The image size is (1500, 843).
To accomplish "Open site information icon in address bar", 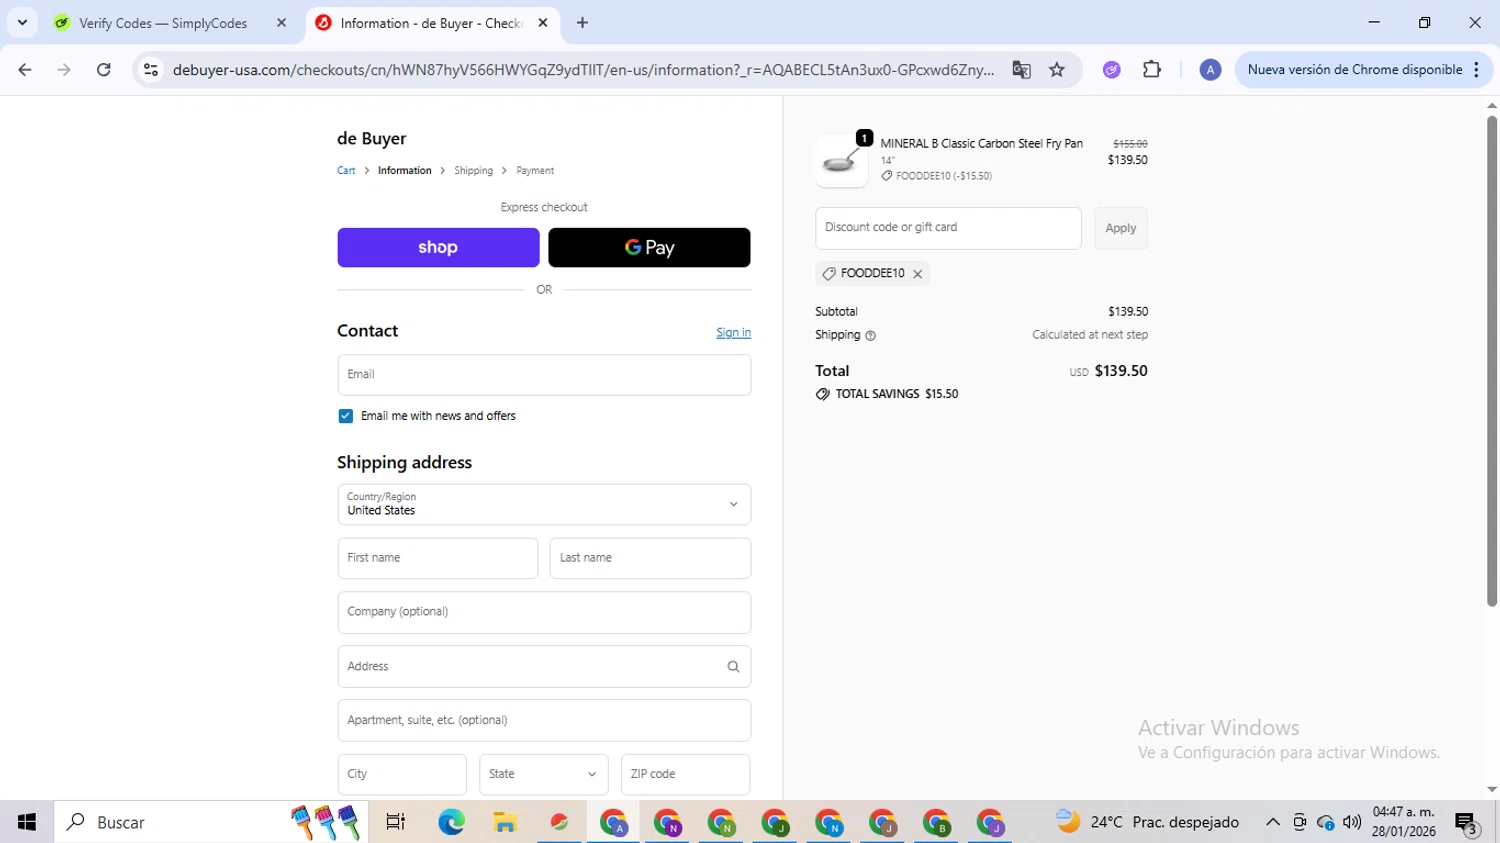I will click(151, 70).
